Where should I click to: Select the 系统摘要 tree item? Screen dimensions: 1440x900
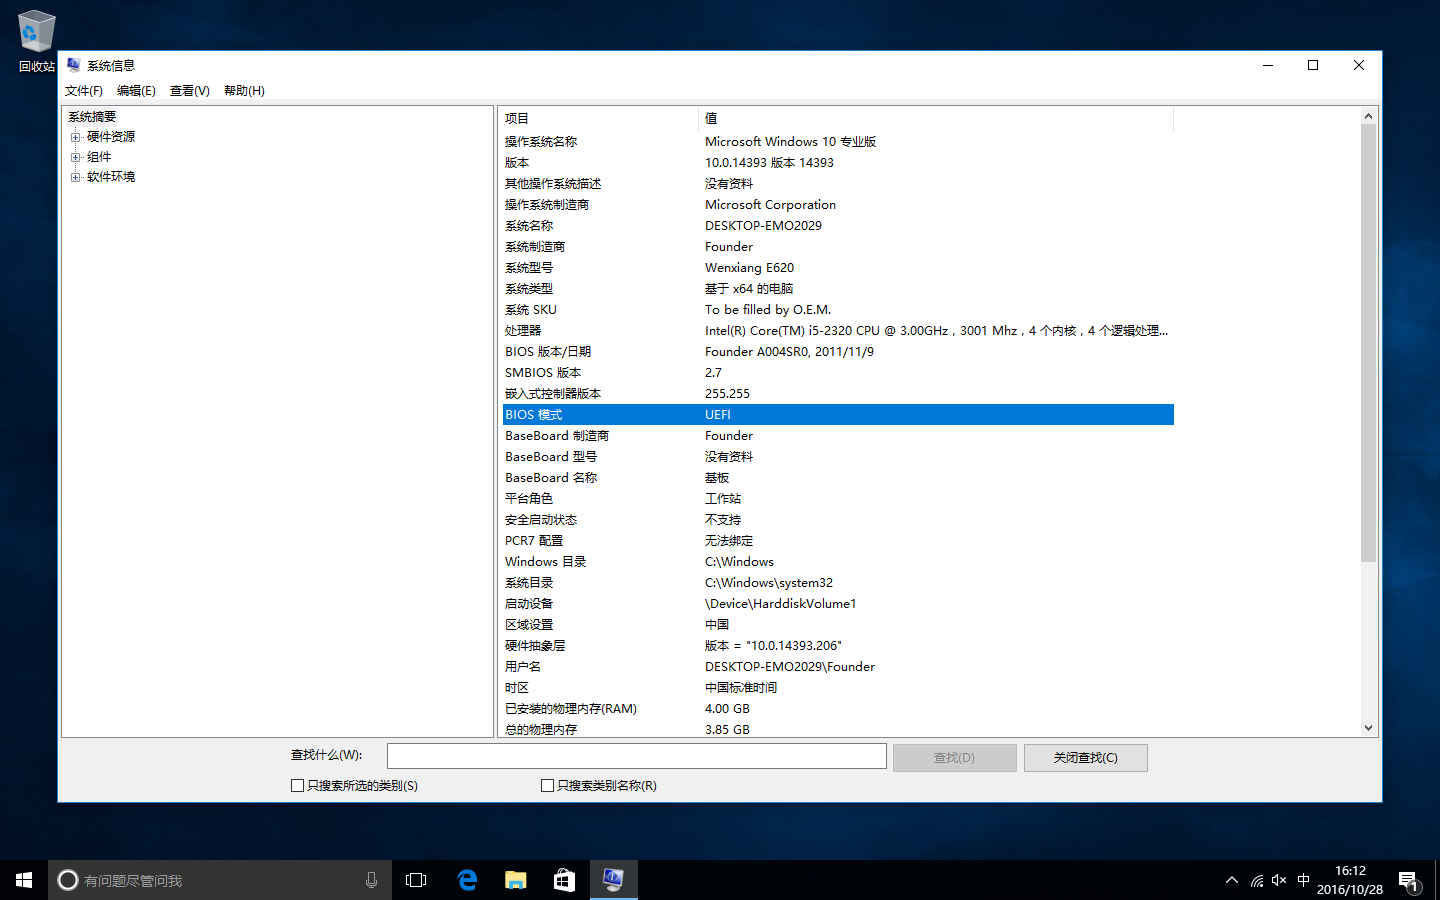point(91,116)
